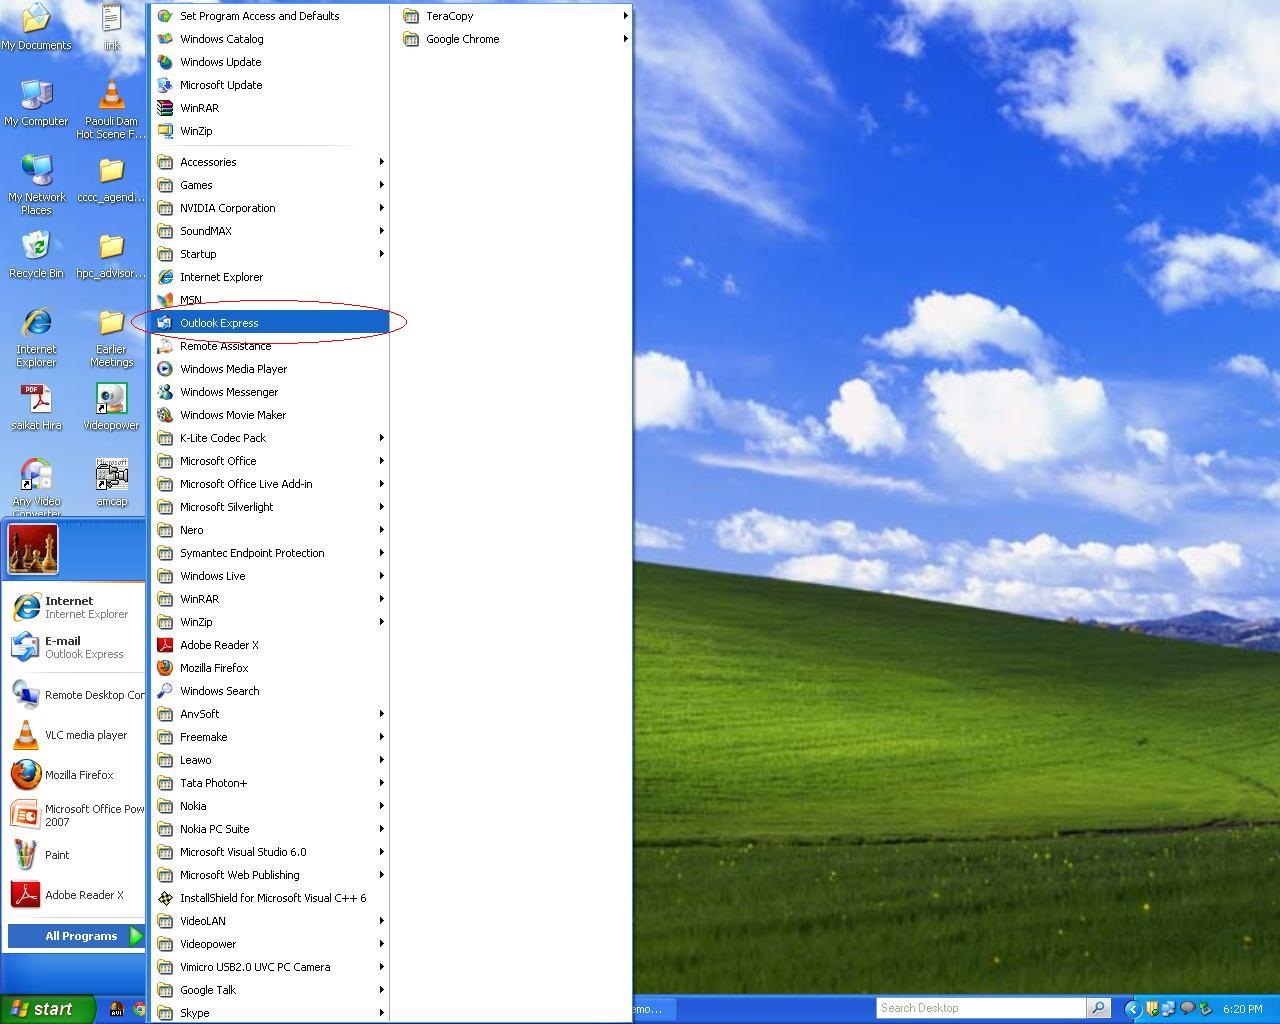Open the Internet Explorer entry in programs list
This screenshot has height=1024, width=1280.
point(271,277)
